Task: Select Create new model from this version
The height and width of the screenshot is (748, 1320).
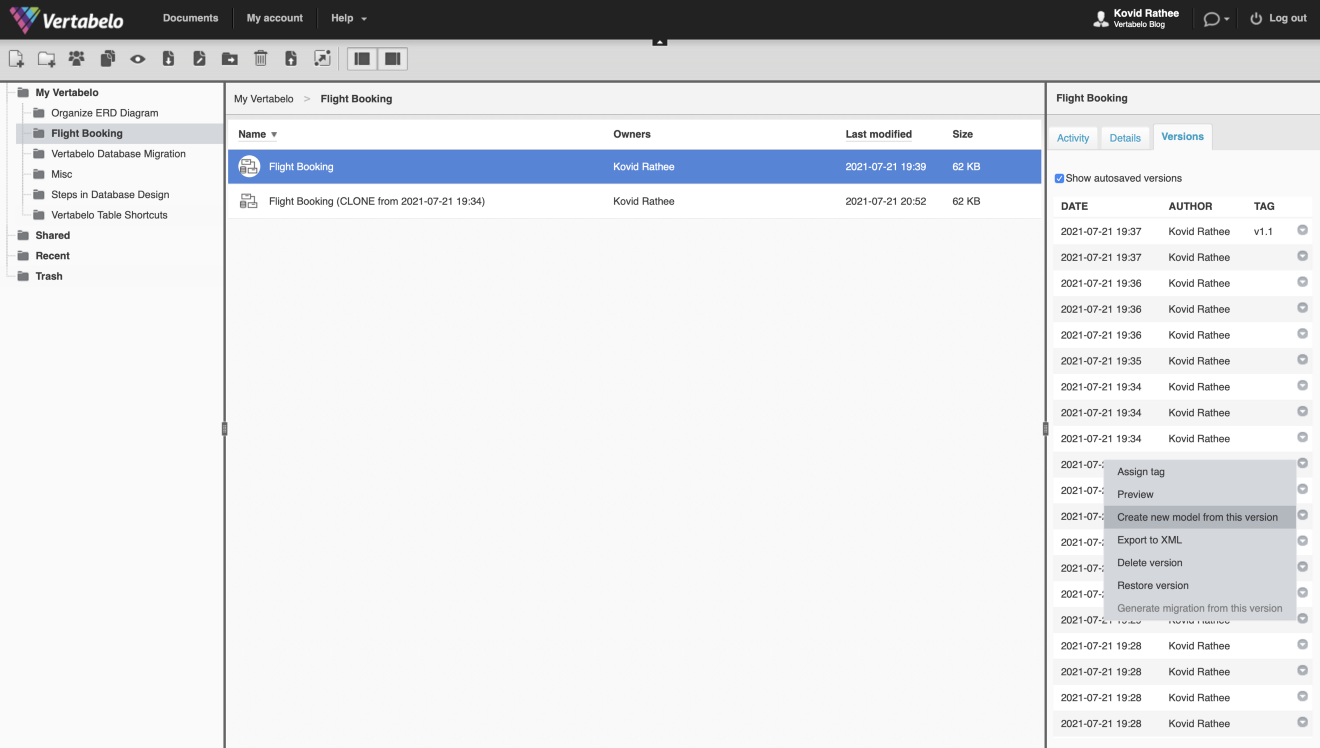Action: point(1200,517)
